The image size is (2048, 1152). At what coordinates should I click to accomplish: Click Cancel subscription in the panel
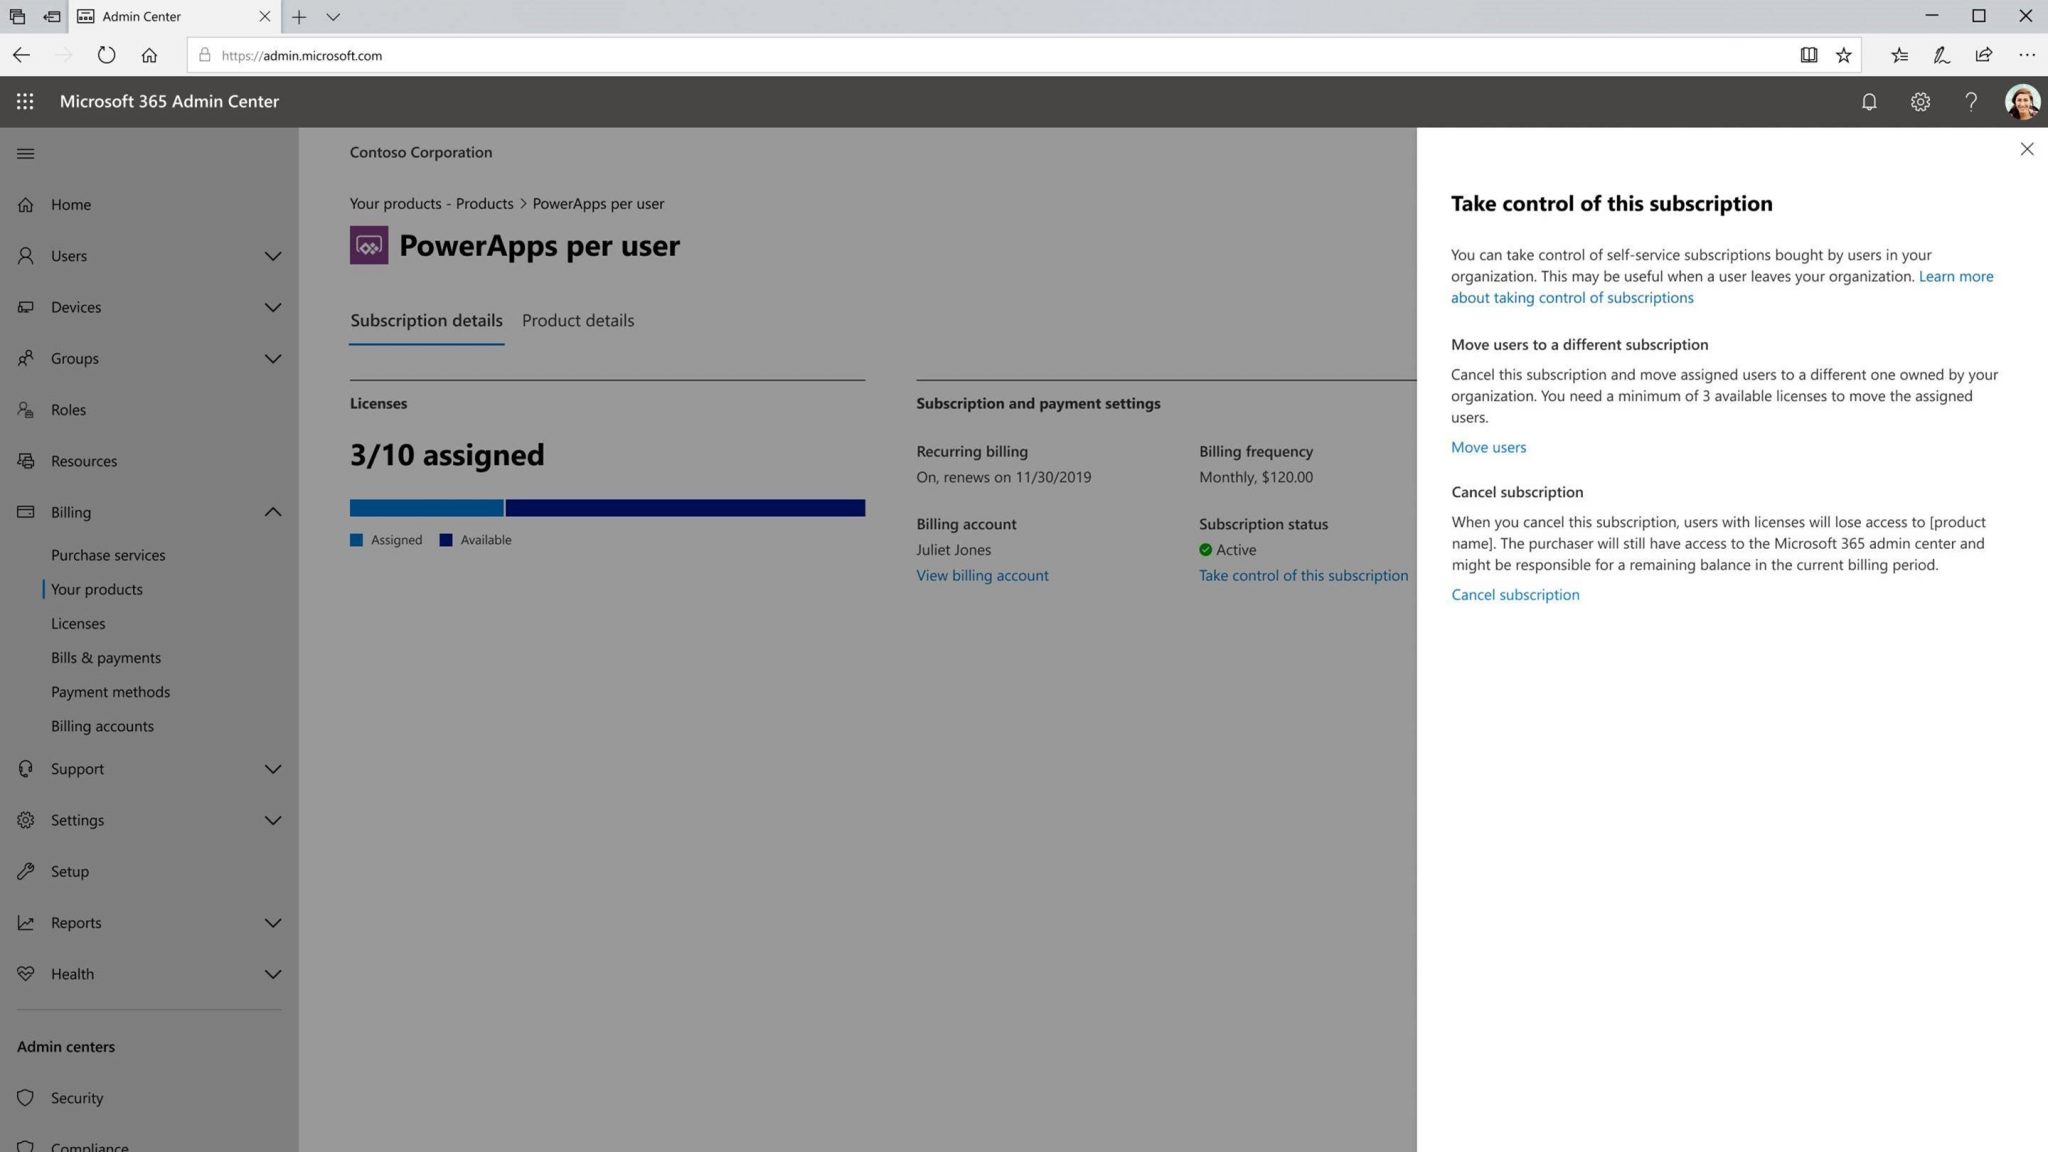point(1514,594)
